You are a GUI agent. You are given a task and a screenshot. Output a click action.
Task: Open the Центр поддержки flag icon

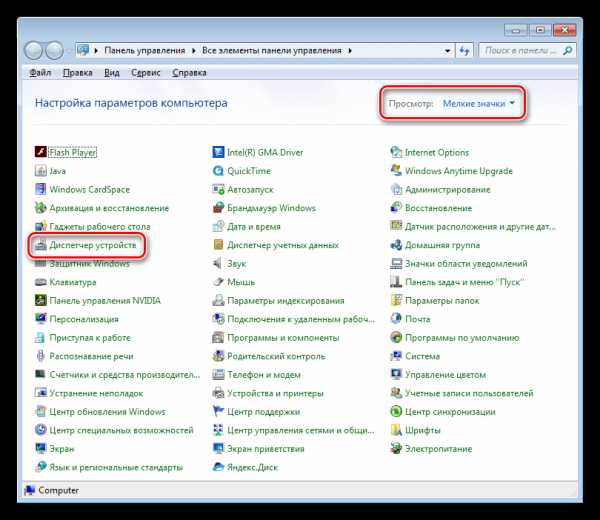(218, 411)
